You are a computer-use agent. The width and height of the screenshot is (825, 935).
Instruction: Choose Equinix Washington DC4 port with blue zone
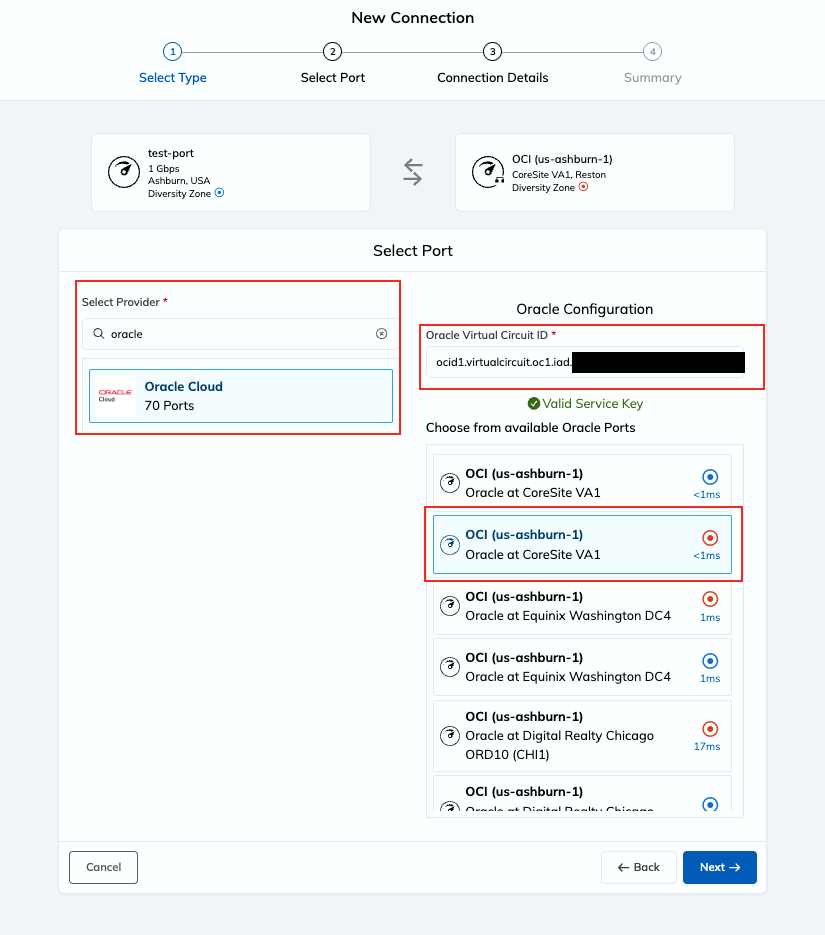(582, 667)
